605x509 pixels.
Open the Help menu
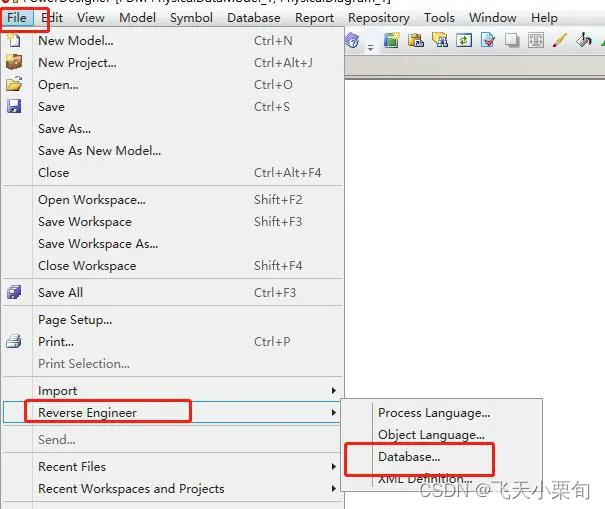click(544, 18)
